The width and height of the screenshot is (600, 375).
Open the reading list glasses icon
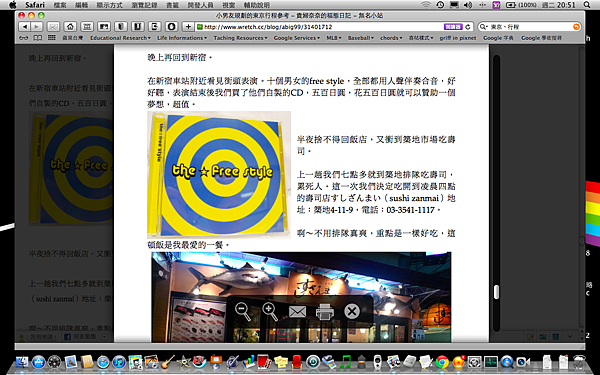tap(24, 38)
